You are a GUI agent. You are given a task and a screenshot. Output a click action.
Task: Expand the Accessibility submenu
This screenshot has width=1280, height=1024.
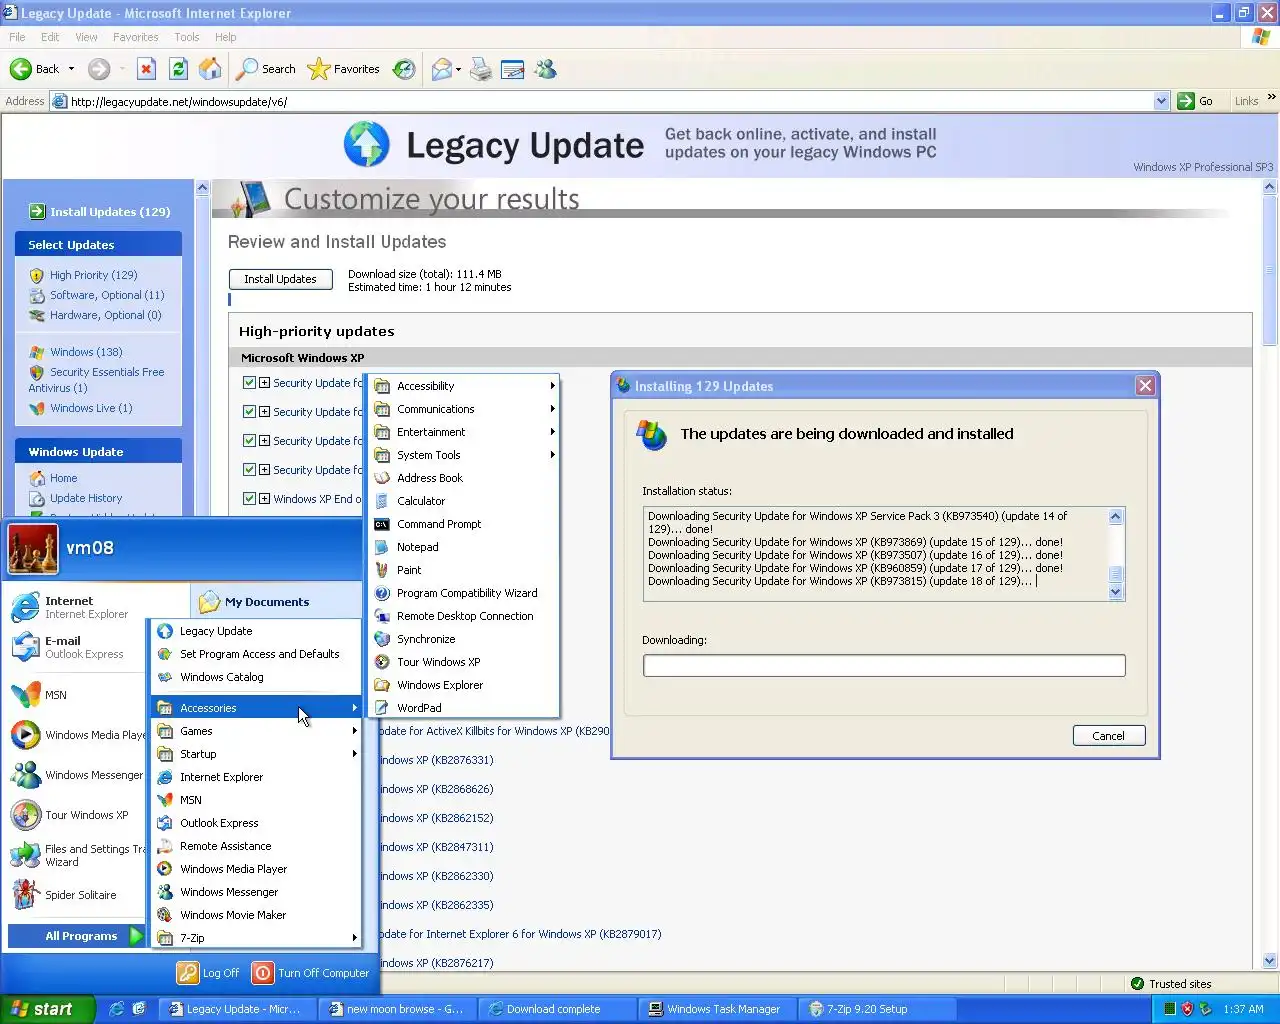(x=463, y=386)
